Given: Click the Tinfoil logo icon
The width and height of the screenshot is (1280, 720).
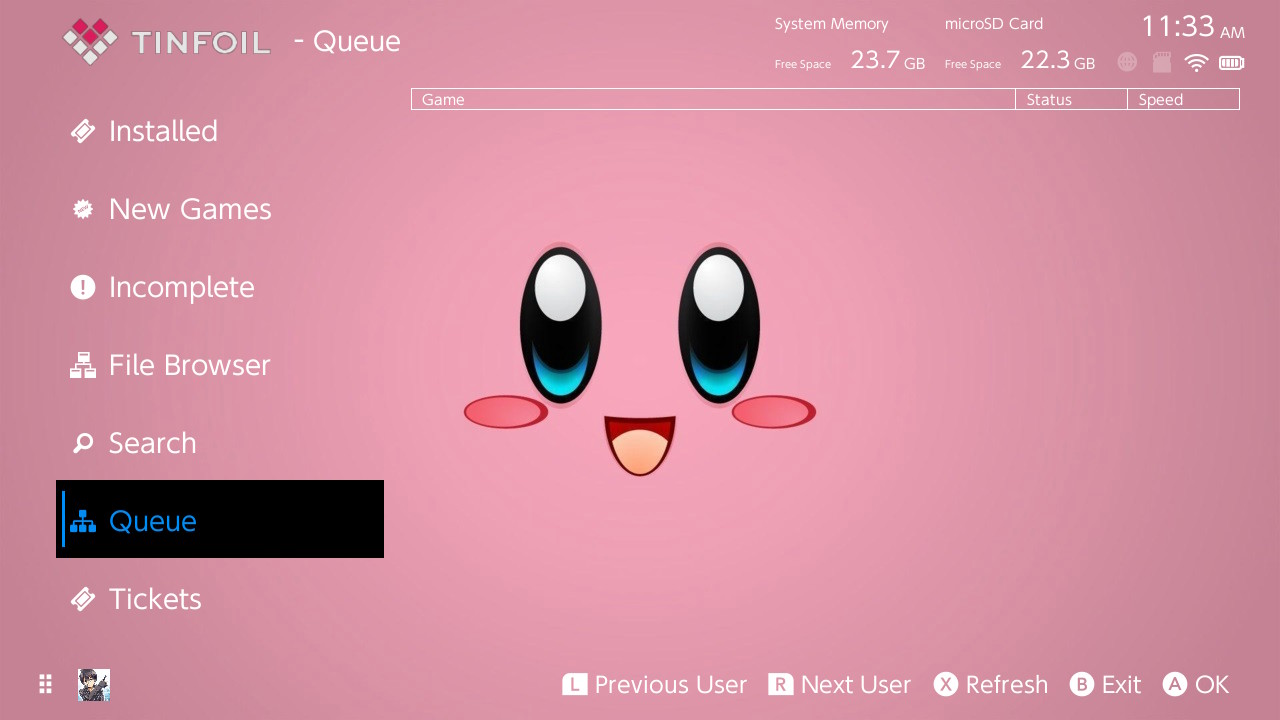Looking at the screenshot, I should [90, 41].
